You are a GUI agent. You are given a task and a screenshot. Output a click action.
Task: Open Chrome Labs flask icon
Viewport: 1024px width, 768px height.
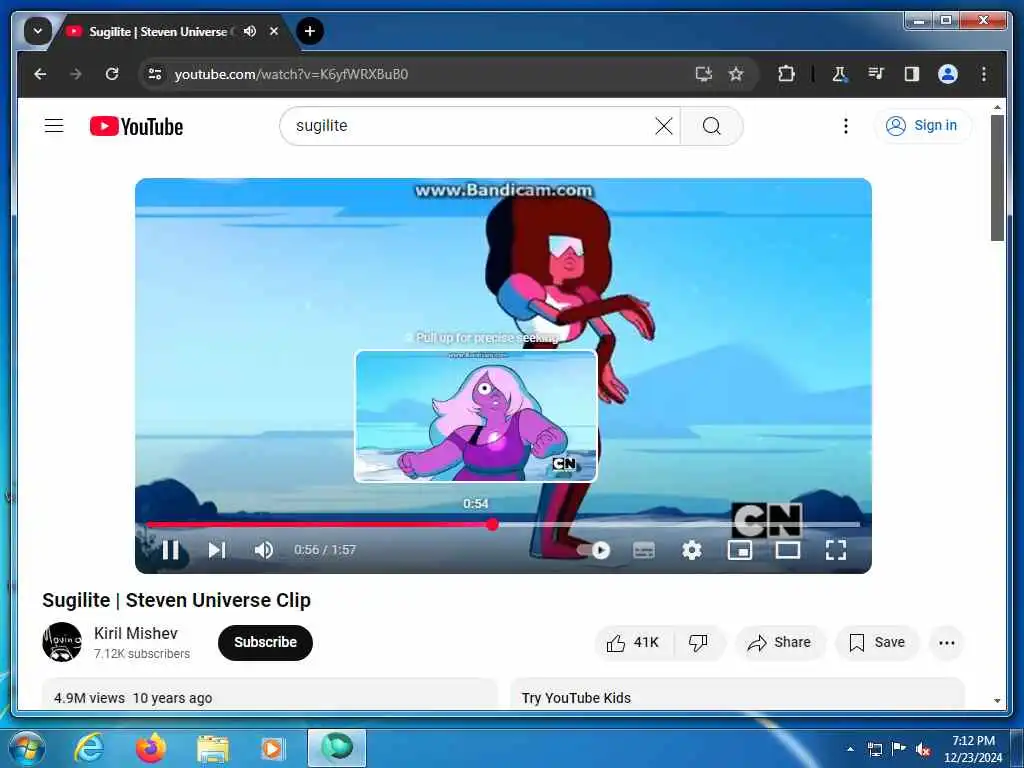click(839, 74)
